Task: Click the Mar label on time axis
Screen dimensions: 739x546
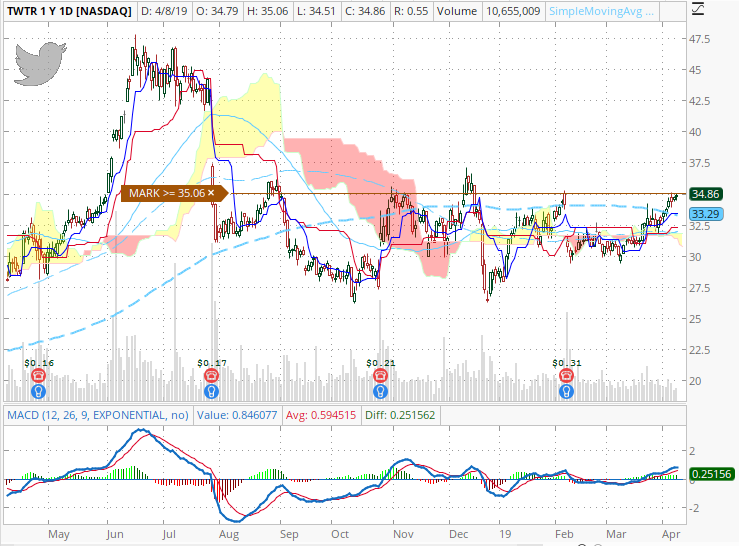Action: tap(616, 534)
